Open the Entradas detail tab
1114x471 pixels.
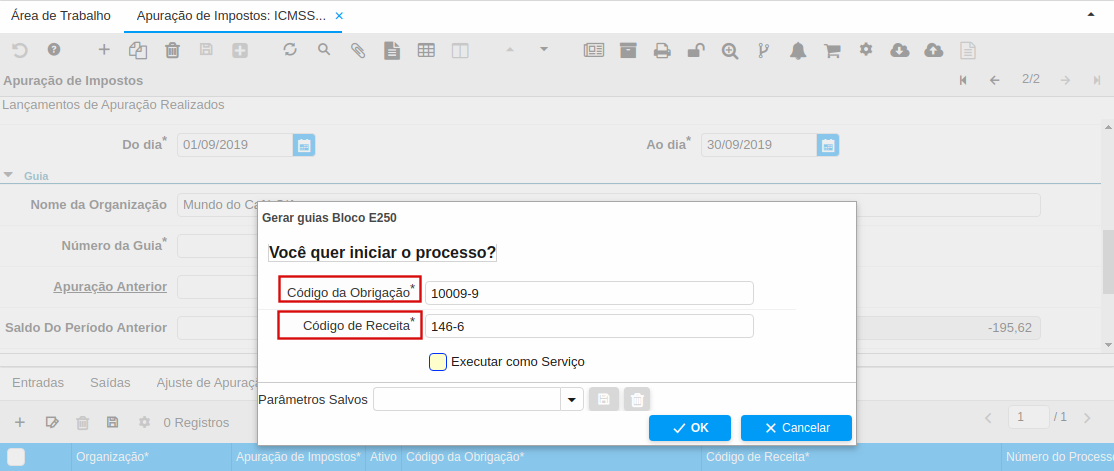pyautogui.click(x=38, y=383)
